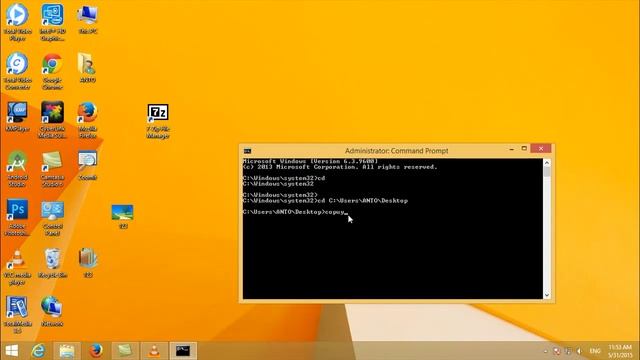The width and height of the screenshot is (640, 360).
Task: Click the Command Prompt vertical scrollbar thumb
Action: [x=547, y=172]
